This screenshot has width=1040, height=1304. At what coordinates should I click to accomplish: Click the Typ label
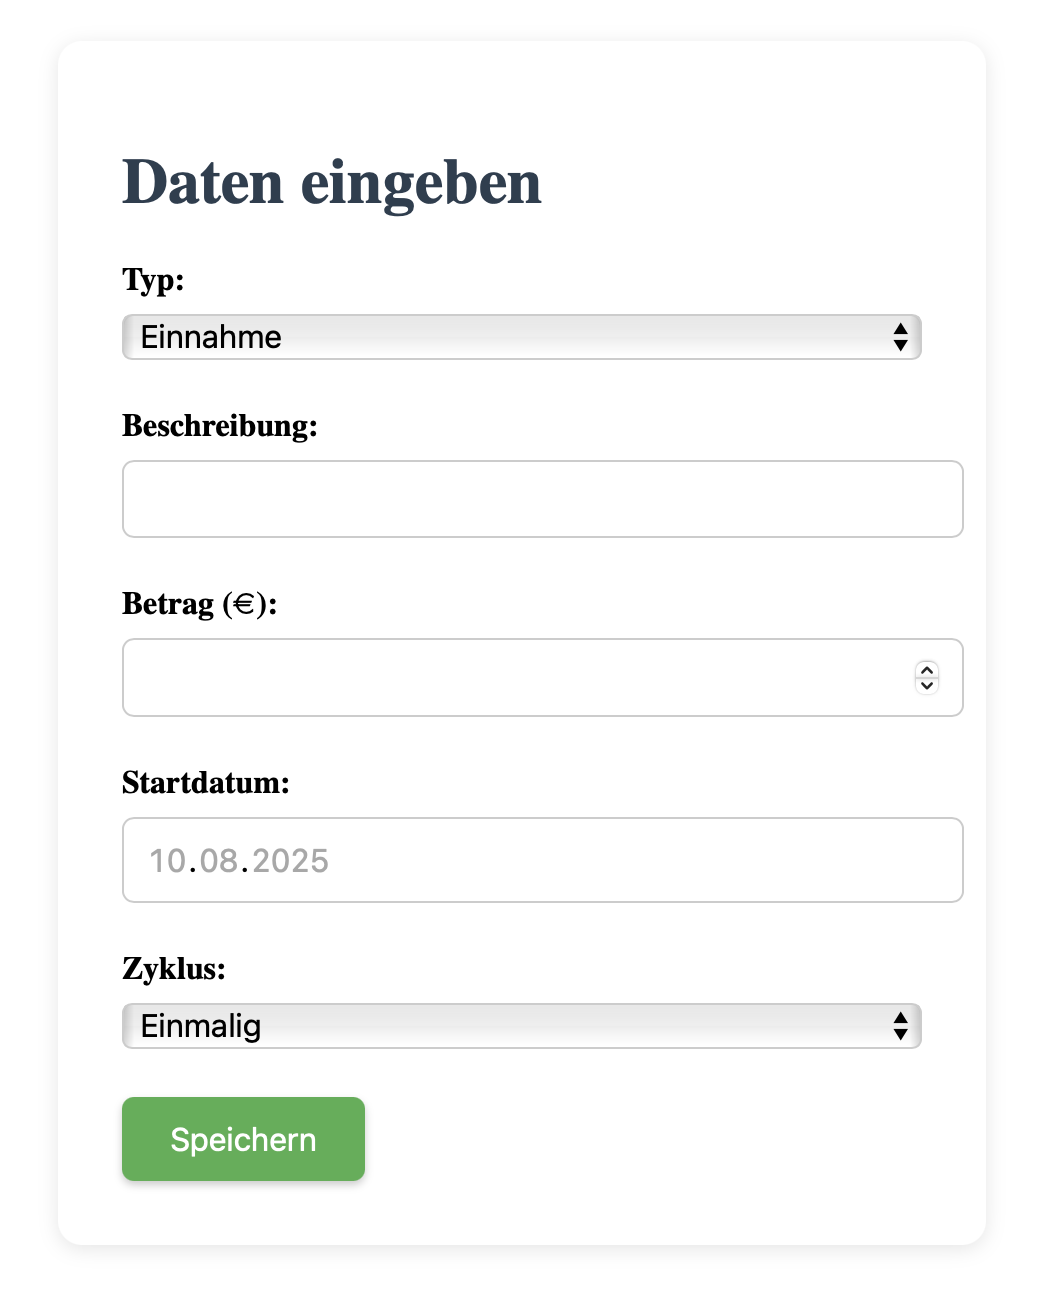coord(152,281)
